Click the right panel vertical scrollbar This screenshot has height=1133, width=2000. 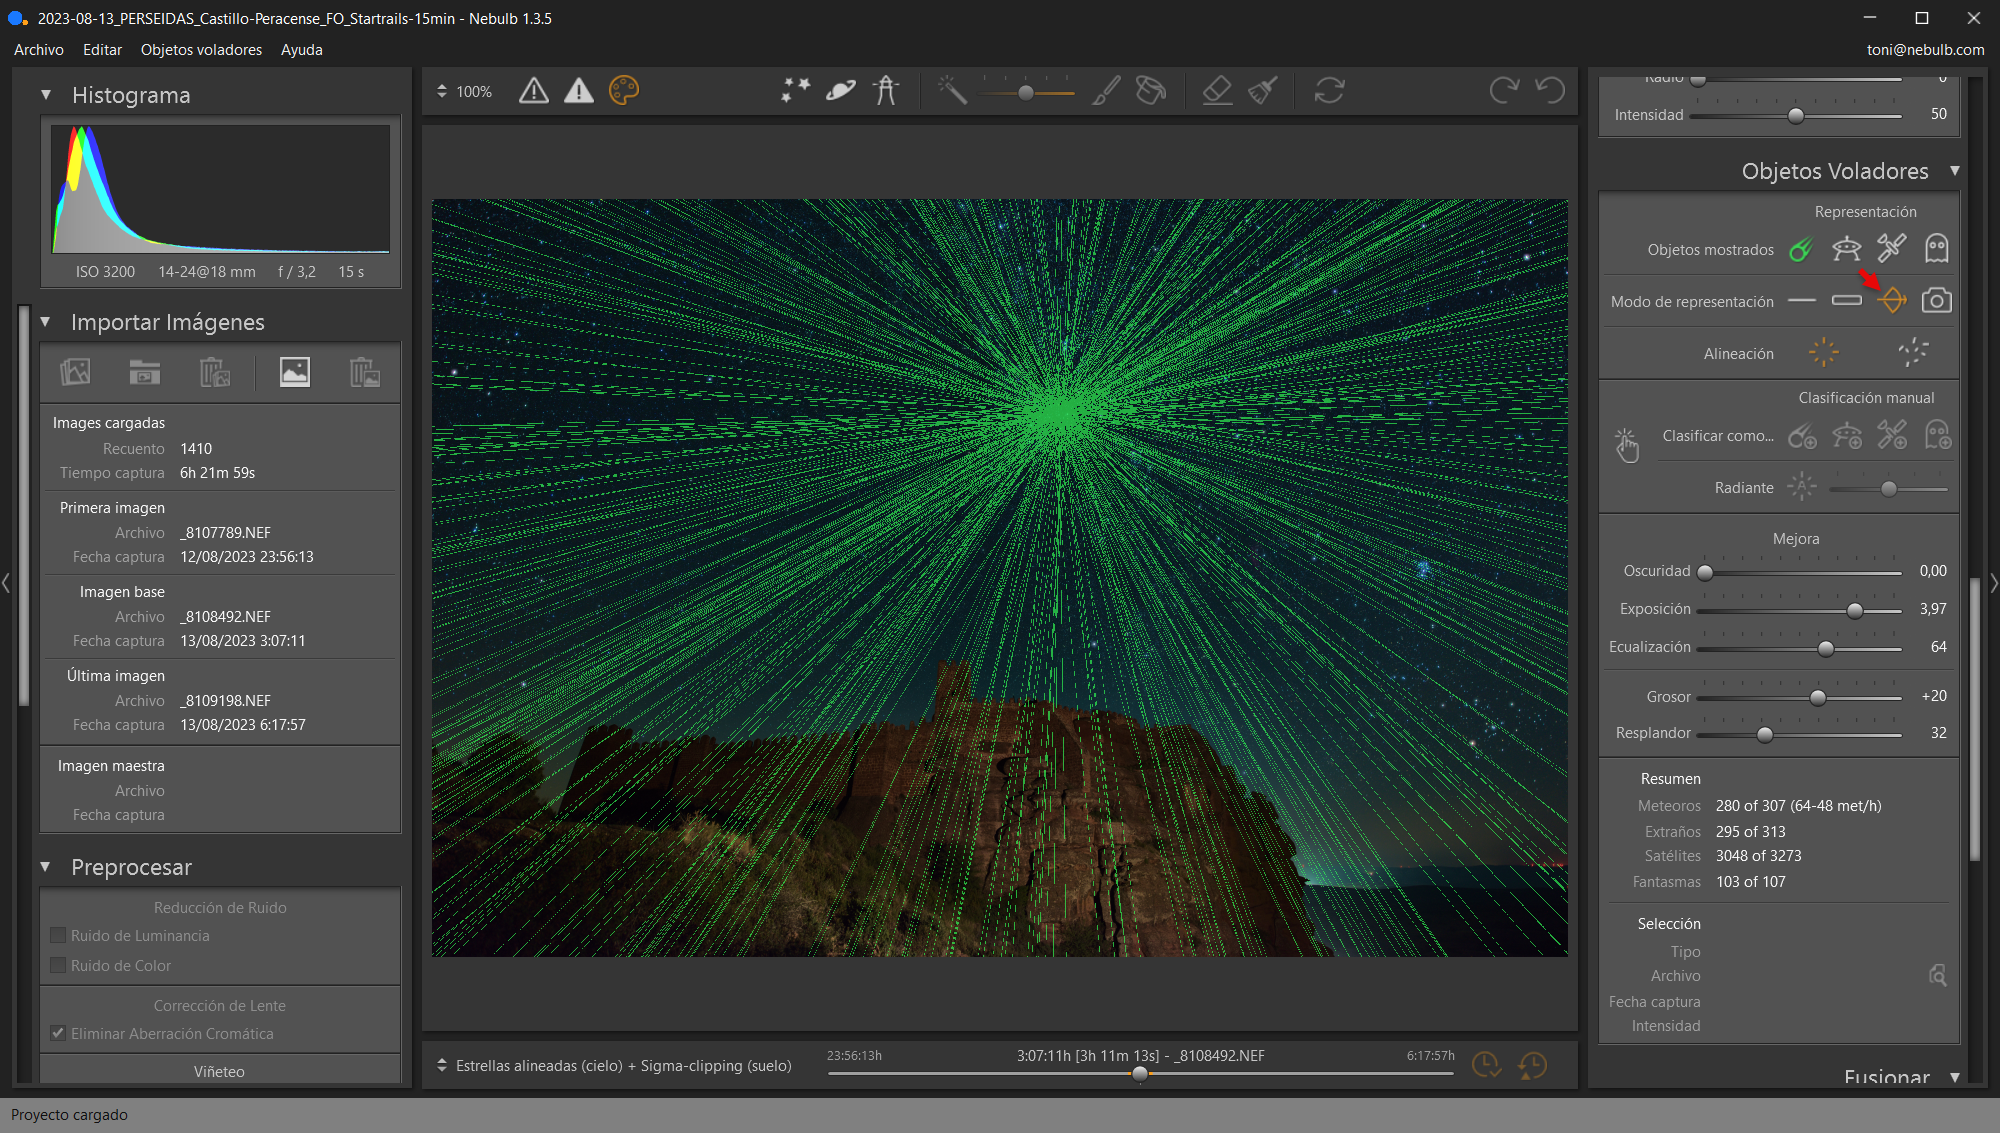tap(1974, 718)
